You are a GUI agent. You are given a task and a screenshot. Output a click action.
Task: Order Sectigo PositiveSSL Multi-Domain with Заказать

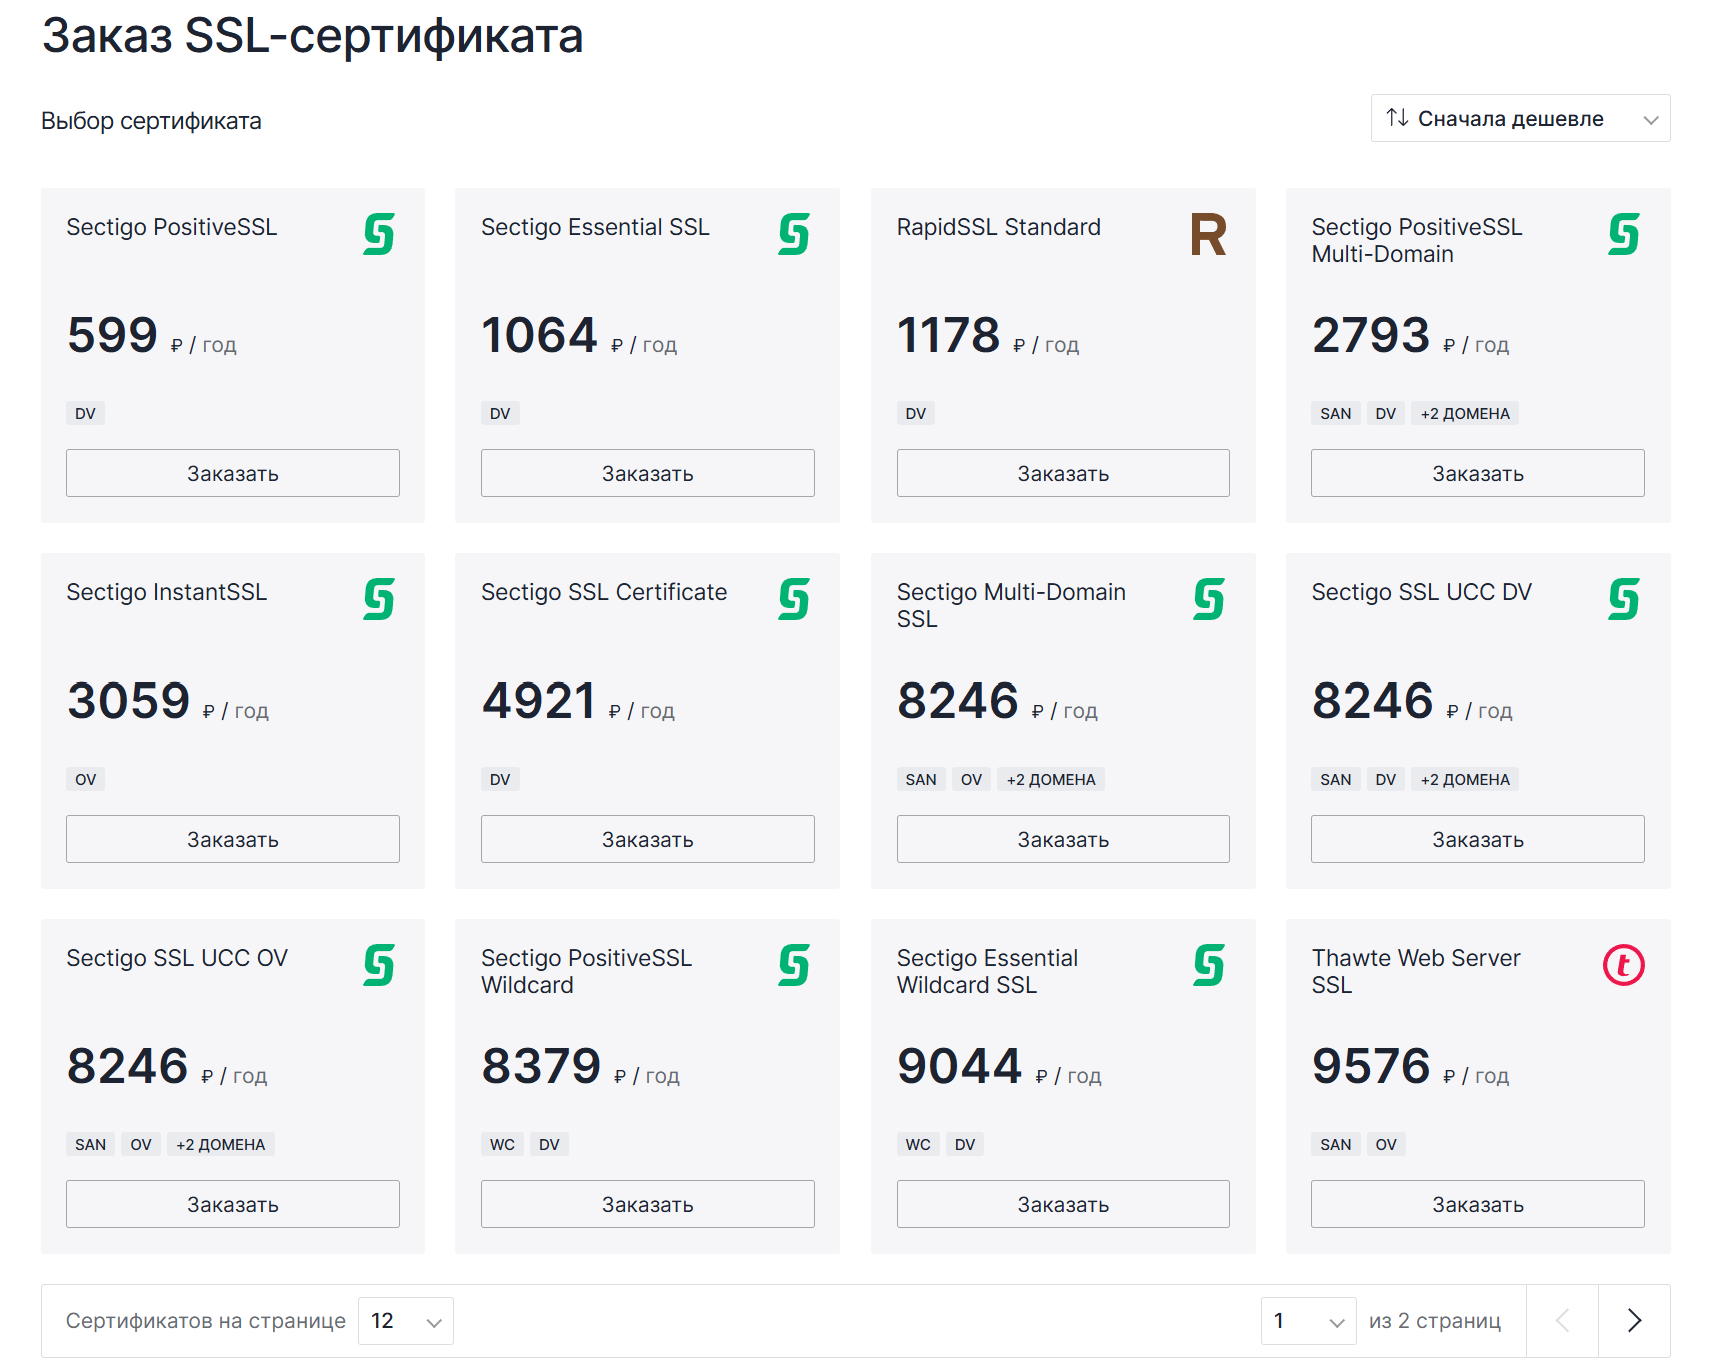click(x=1478, y=473)
